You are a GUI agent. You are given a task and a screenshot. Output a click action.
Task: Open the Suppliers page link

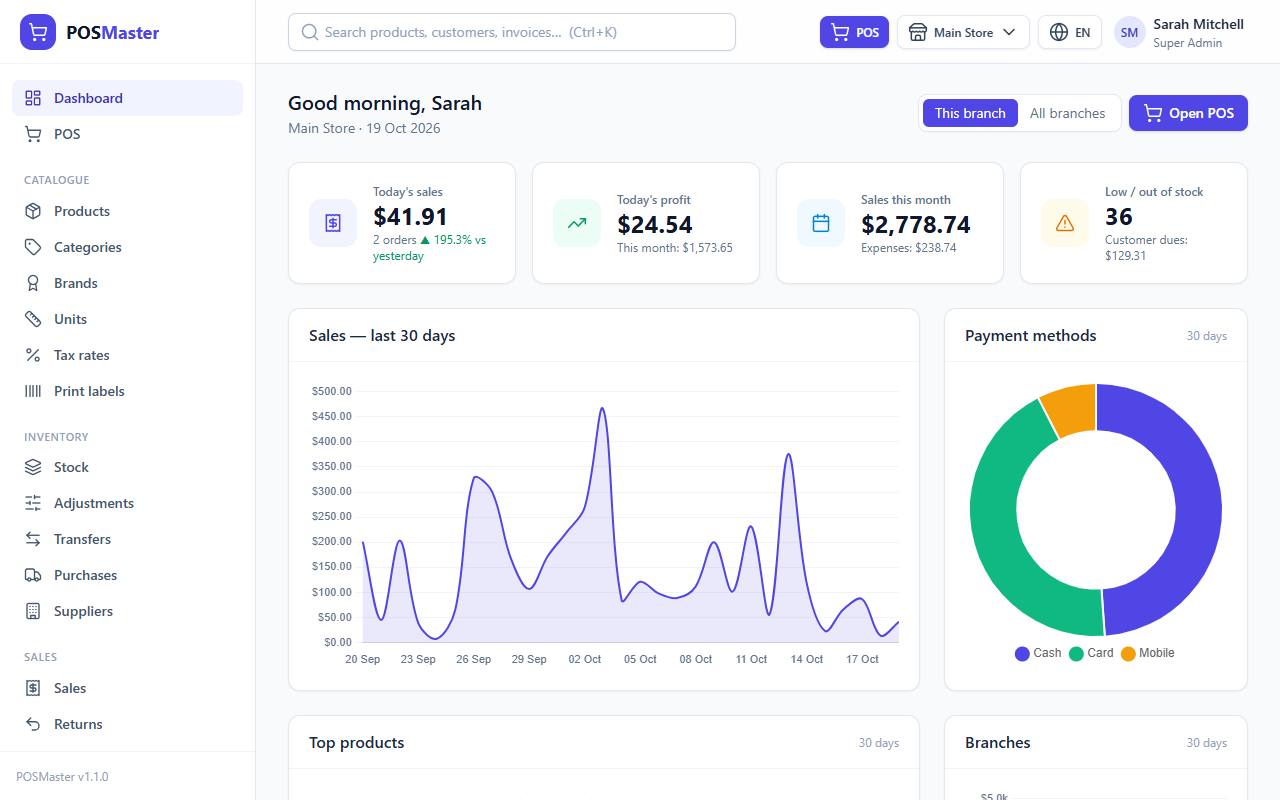(x=127, y=611)
